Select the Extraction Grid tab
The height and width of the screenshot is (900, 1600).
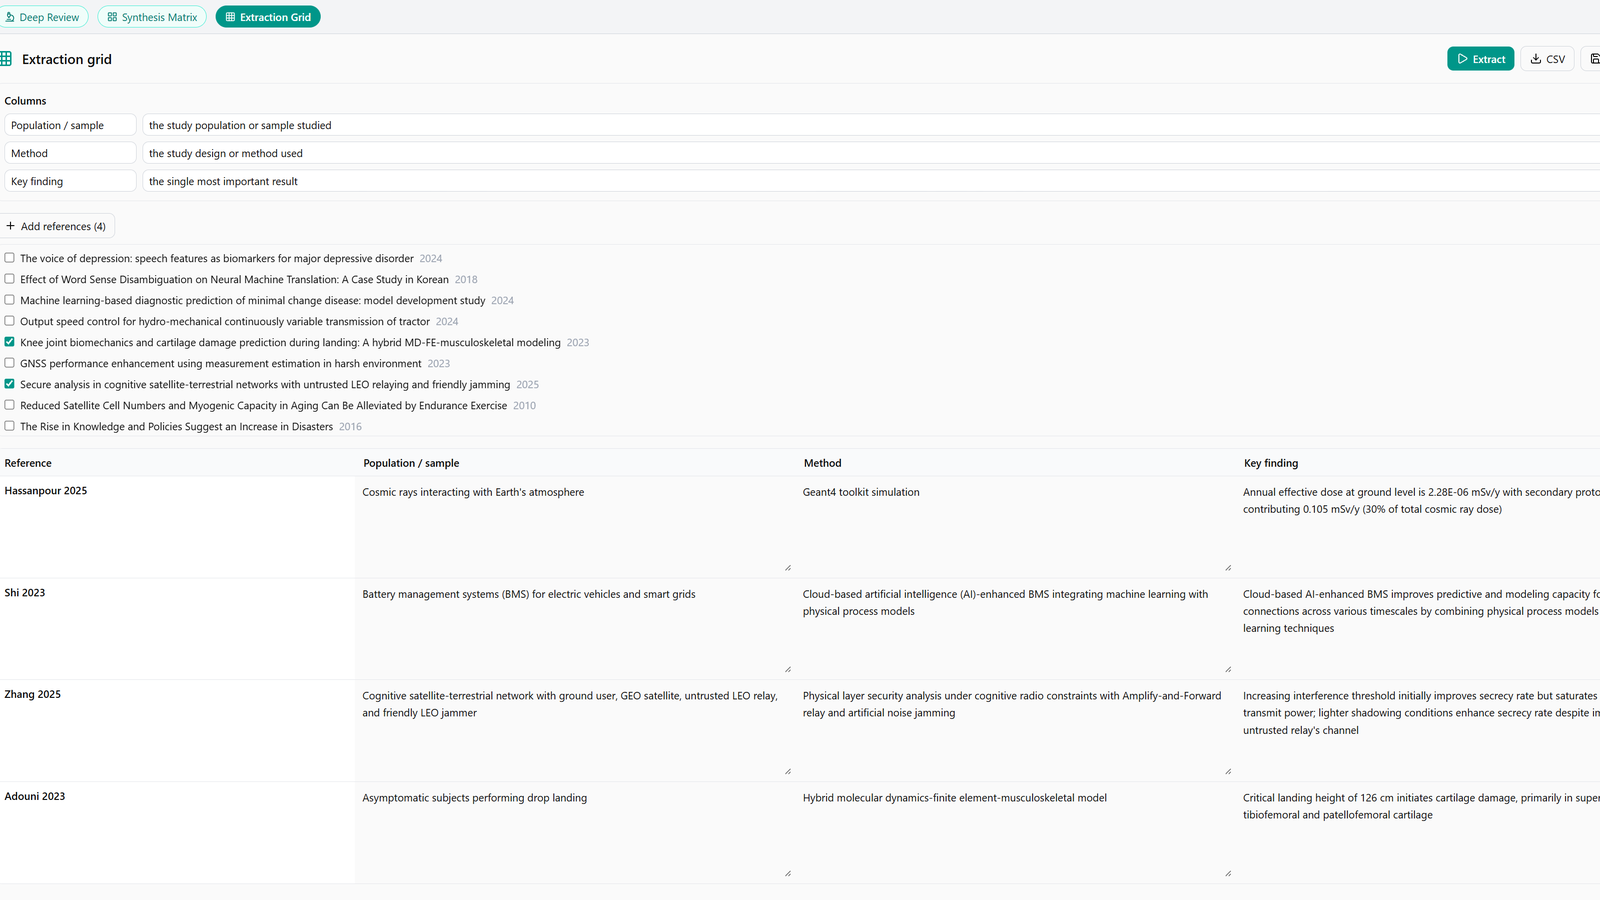click(268, 17)
